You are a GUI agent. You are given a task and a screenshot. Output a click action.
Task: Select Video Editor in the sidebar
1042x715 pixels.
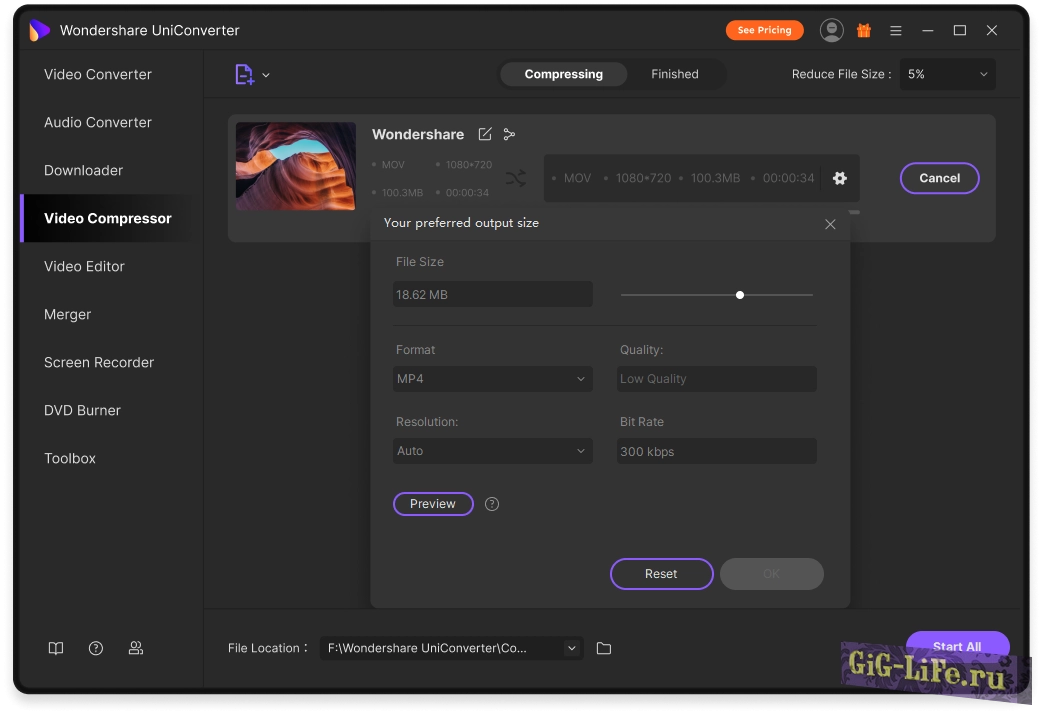coord(84,266)
